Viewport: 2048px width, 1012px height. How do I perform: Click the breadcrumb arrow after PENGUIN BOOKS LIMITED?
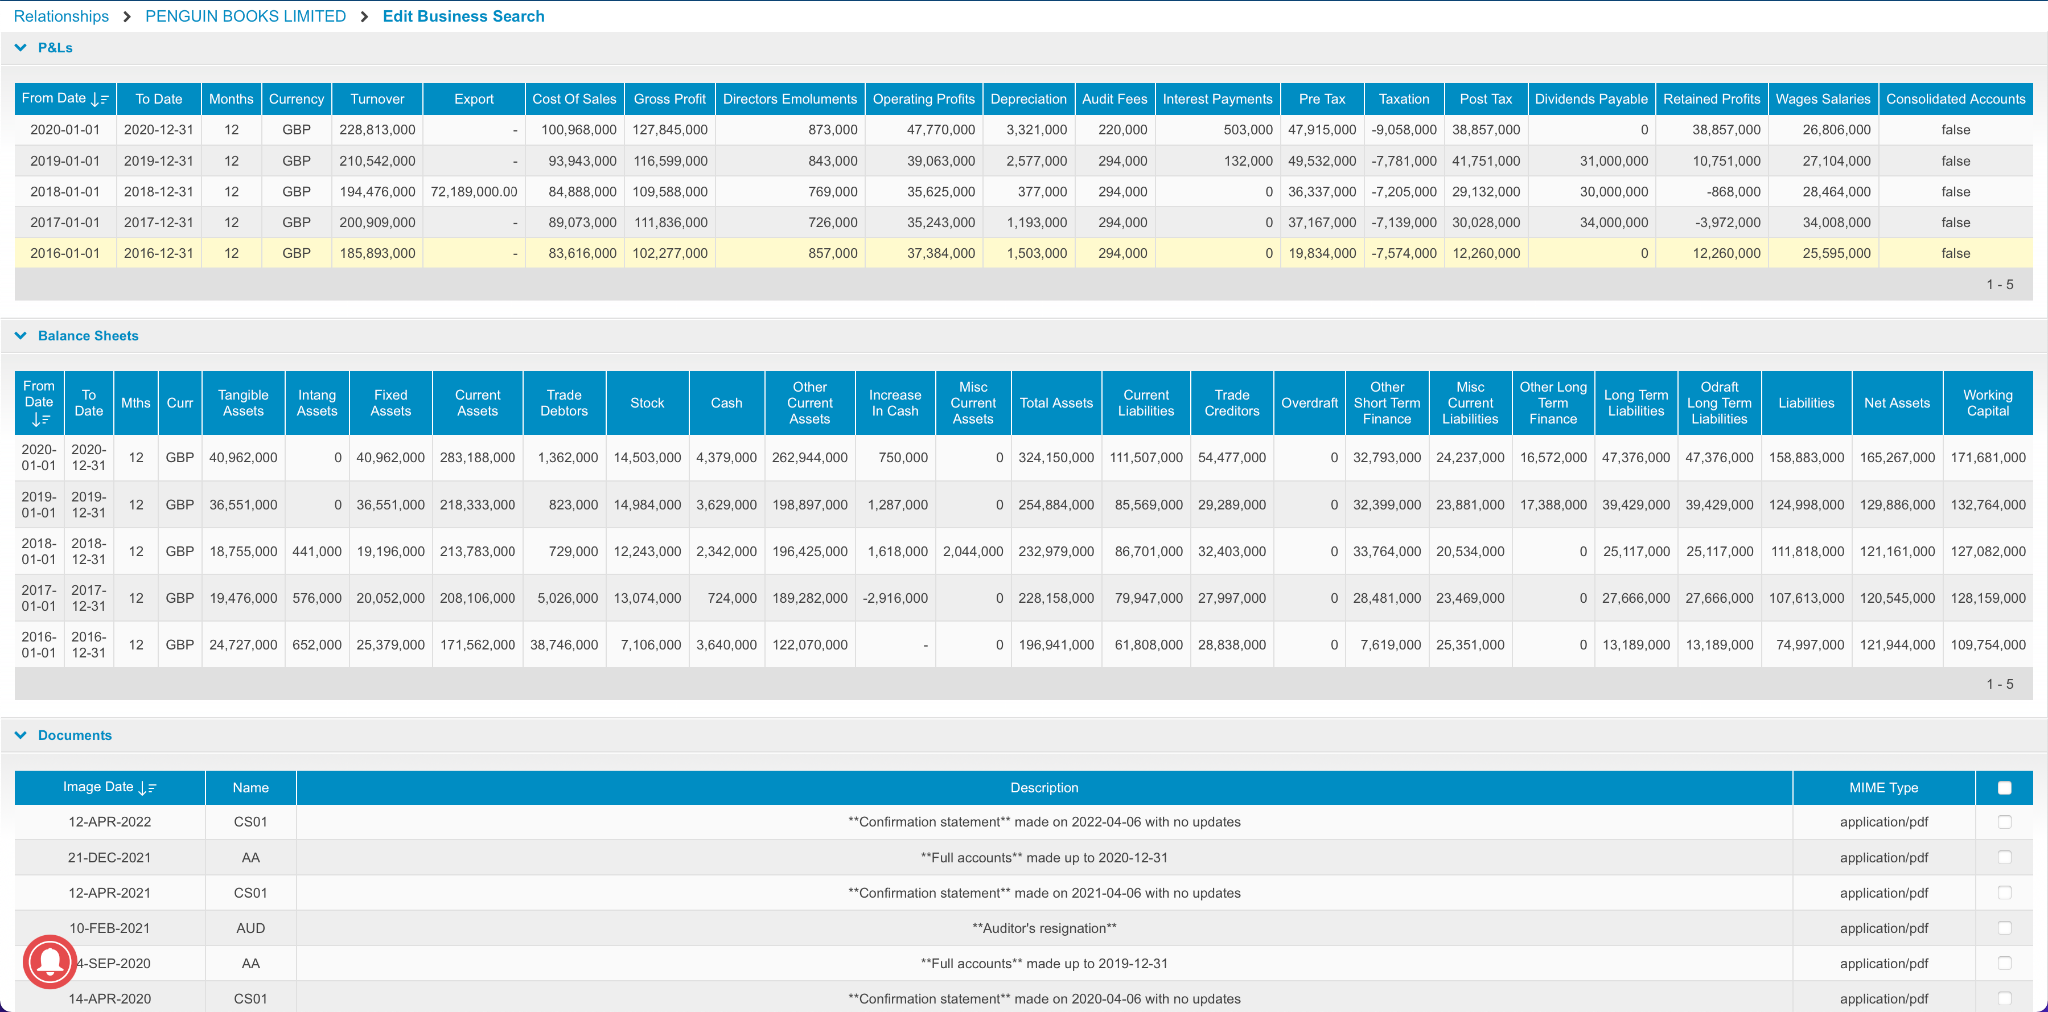click(364, 17)
